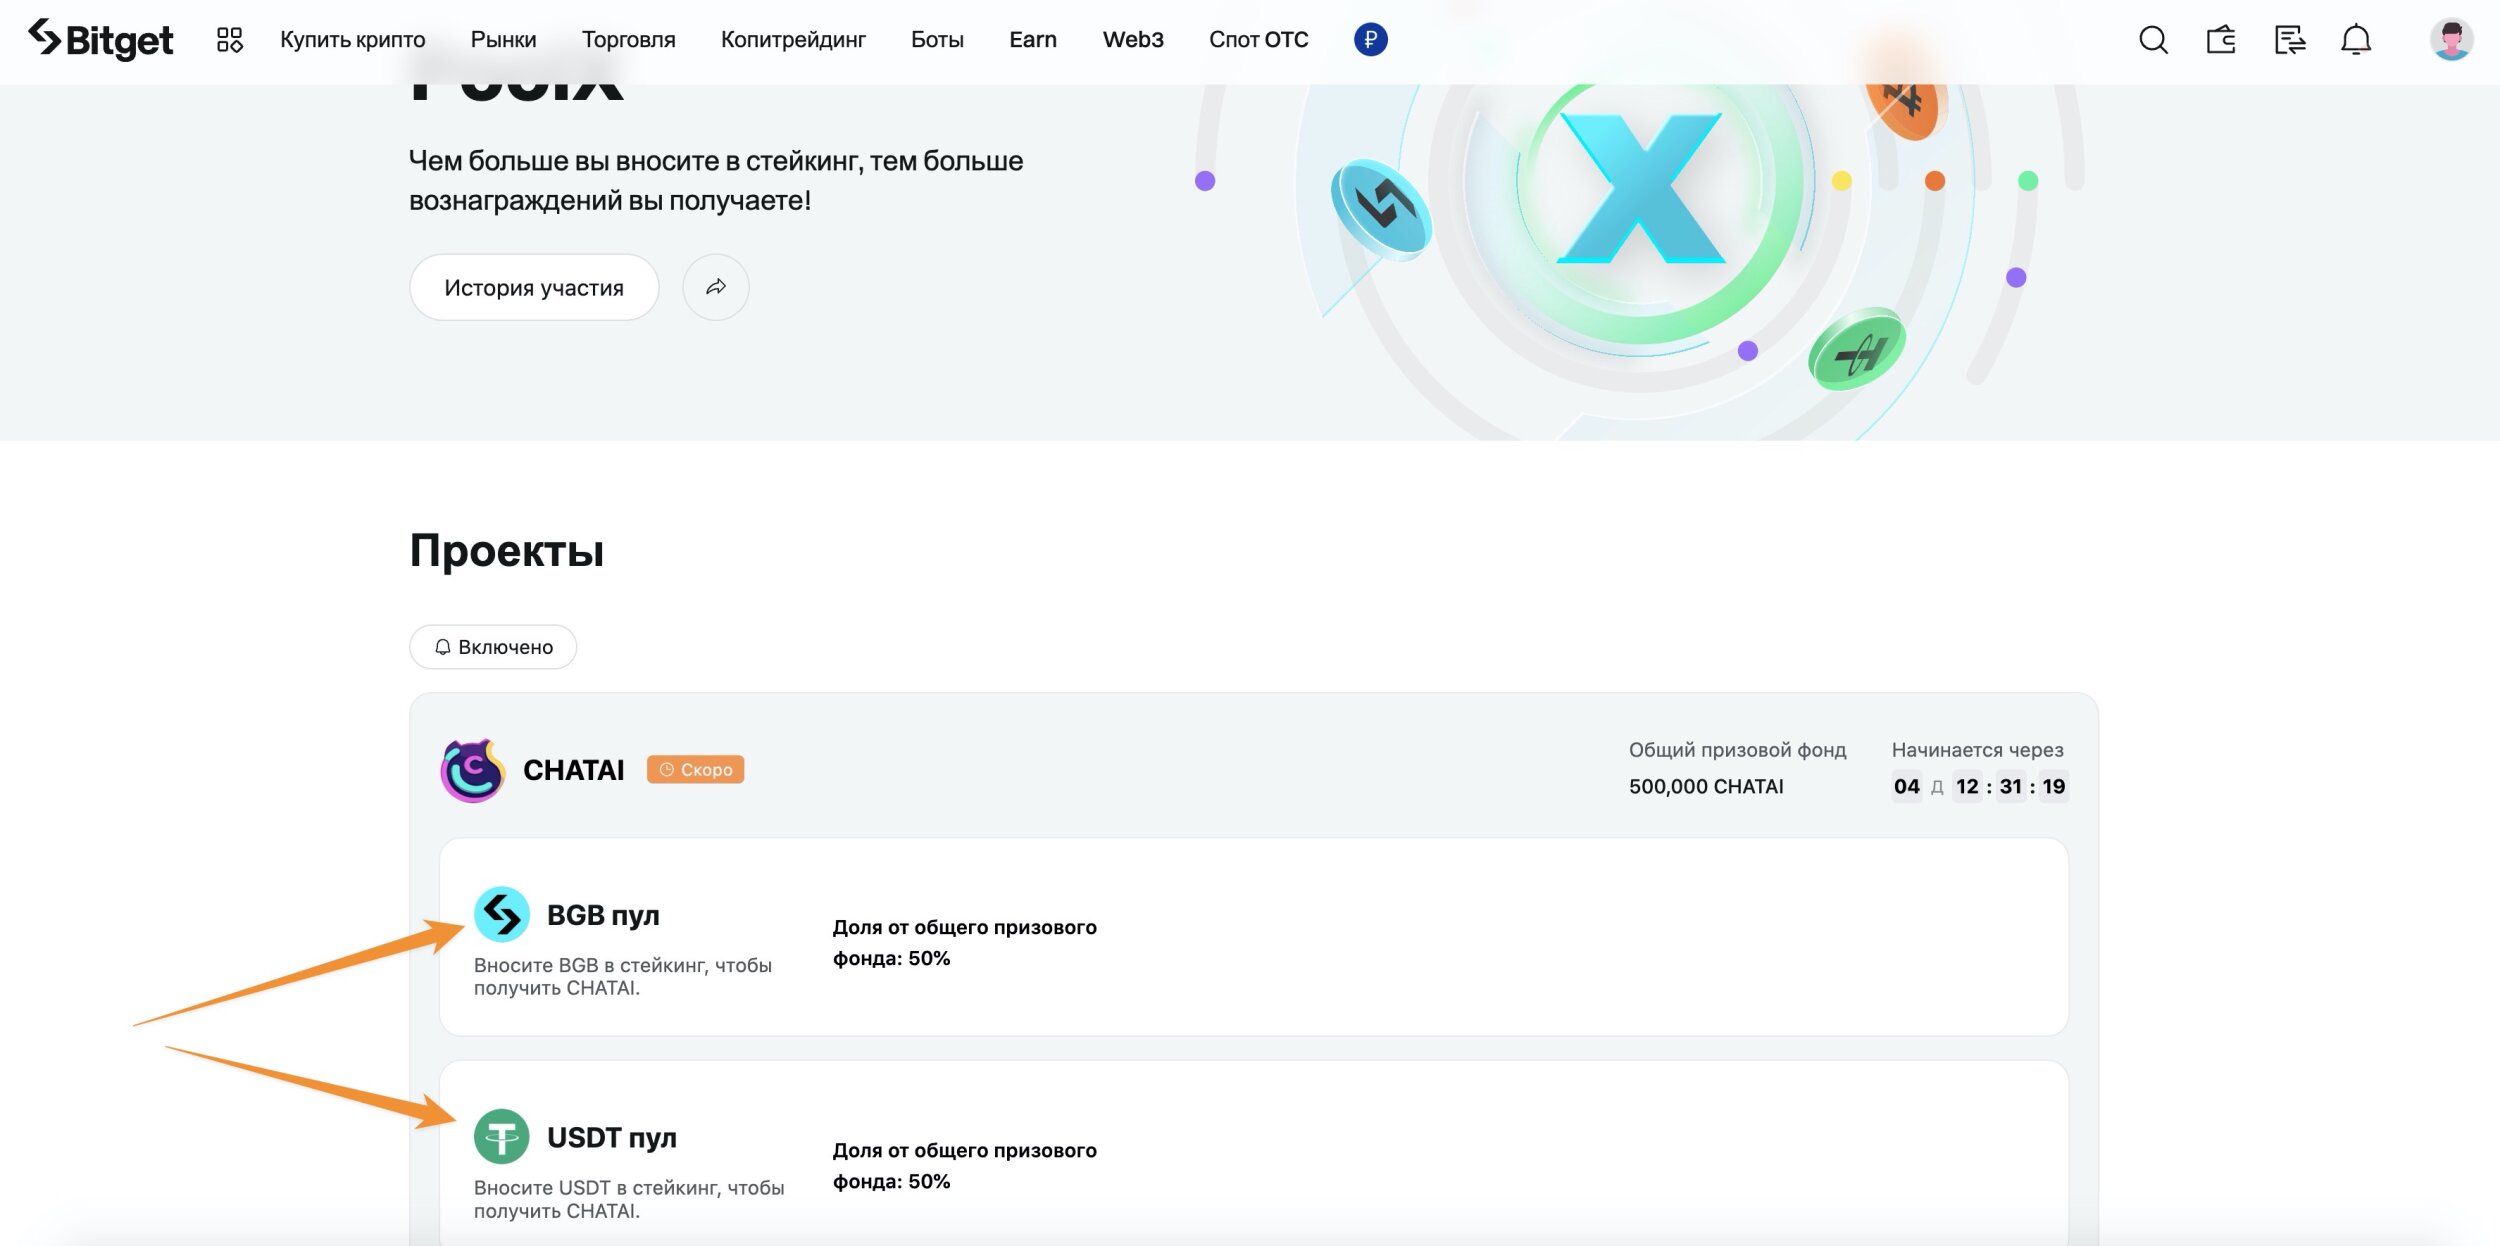This screenshot has height=1246, width=2500.
Task: Open the Копитрейдинг menu
Action: click(x=793, y=40)
